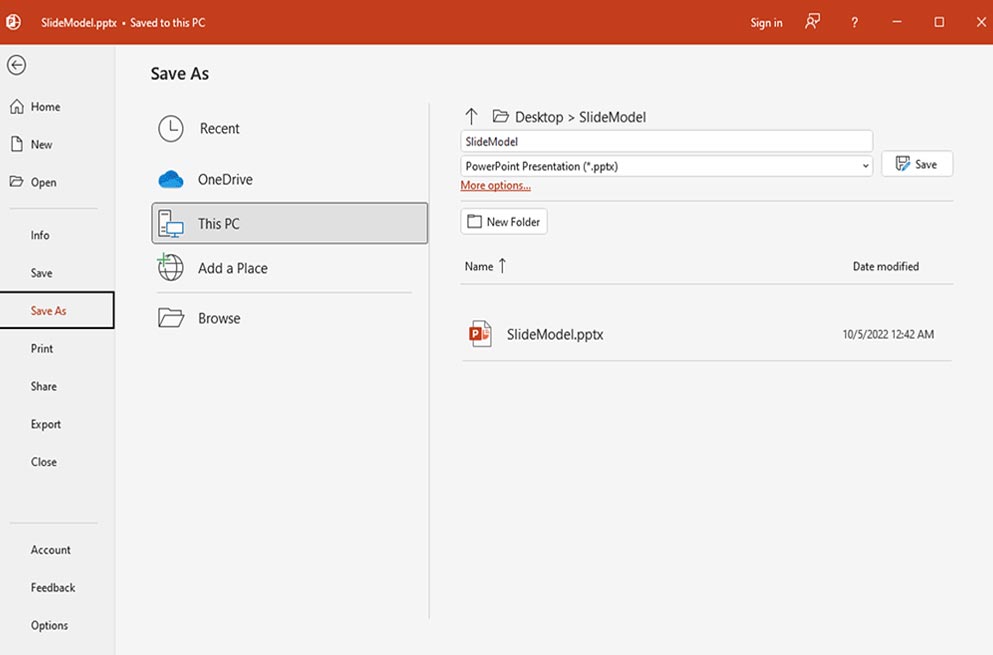
Task: Select OneDrive as save location
Action: (x=289, y=179)
